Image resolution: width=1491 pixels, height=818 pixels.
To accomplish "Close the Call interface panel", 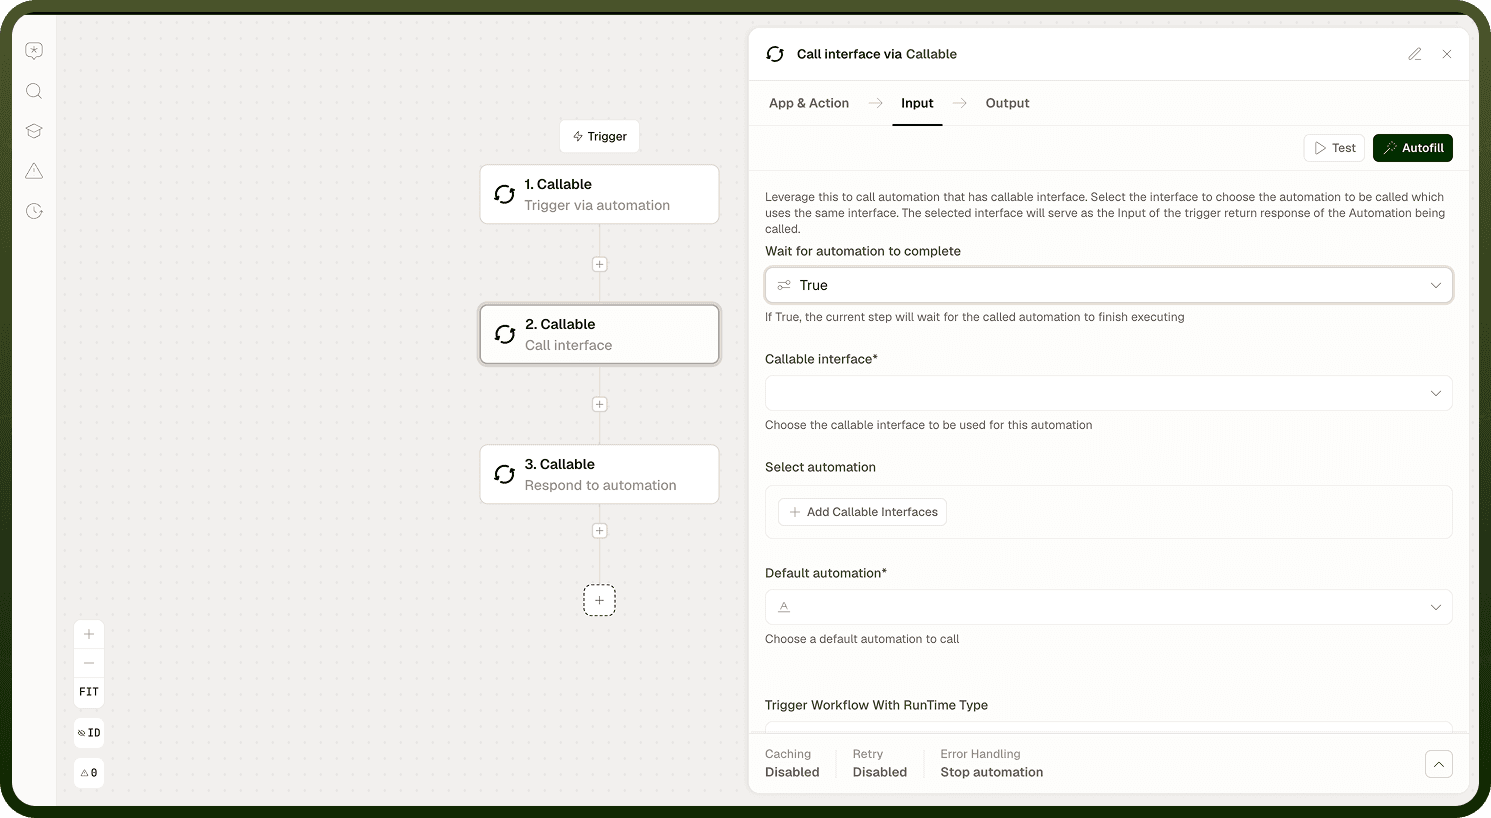I will [1447, 54].
